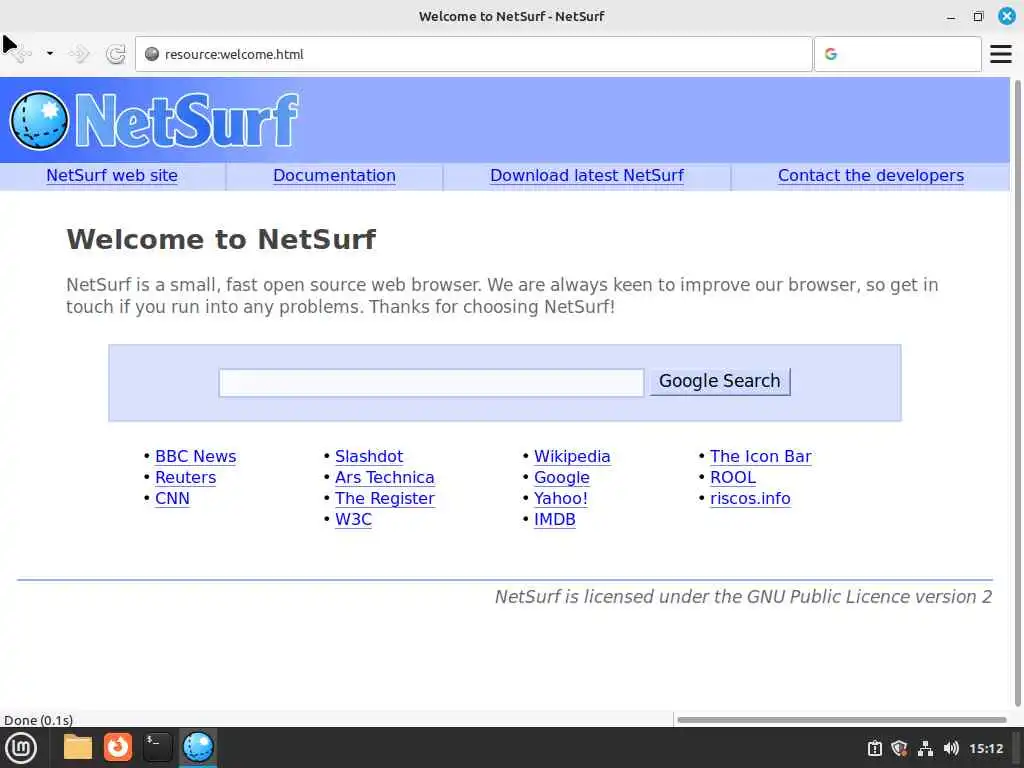Open the Ars Technica link
This screenshot has height=768, width=1024.
point(385,477)
